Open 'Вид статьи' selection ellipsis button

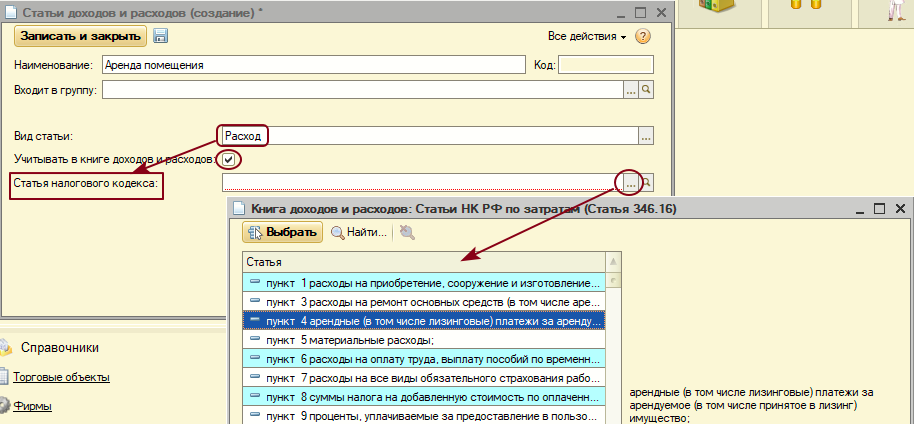pos(646,136)
